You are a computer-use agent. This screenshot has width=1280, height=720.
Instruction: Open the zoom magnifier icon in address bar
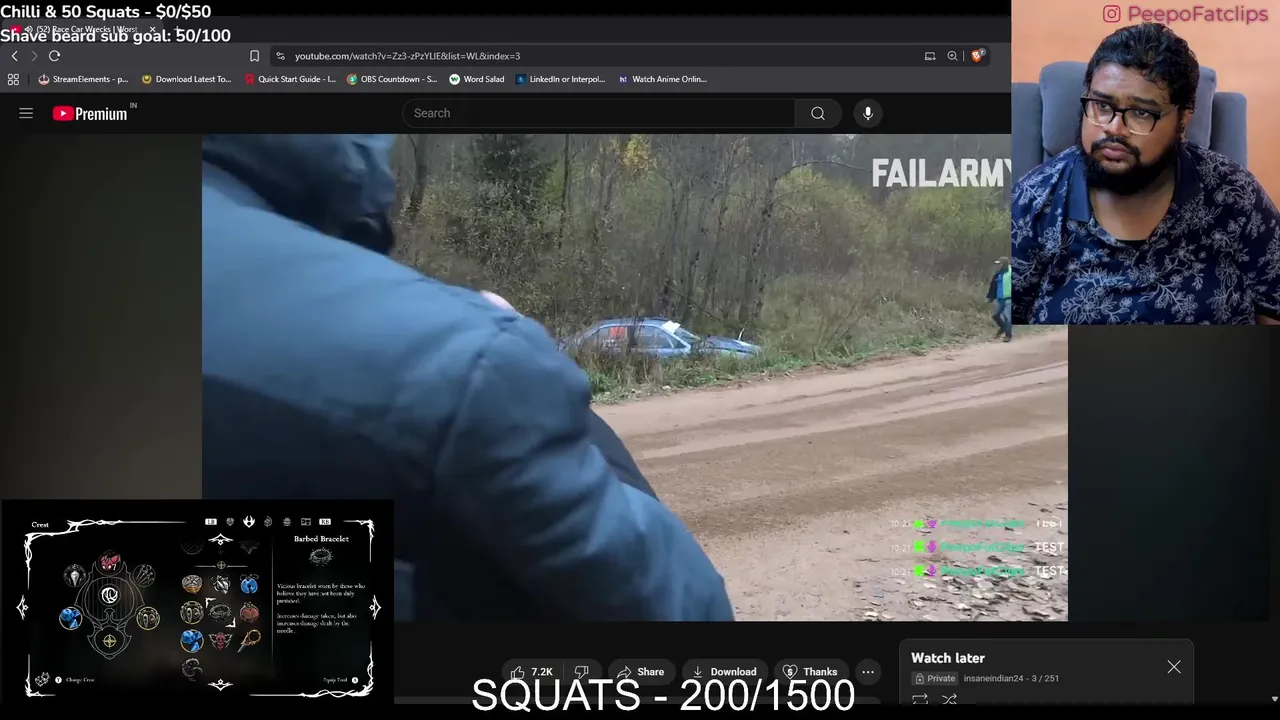coord(952,56)
